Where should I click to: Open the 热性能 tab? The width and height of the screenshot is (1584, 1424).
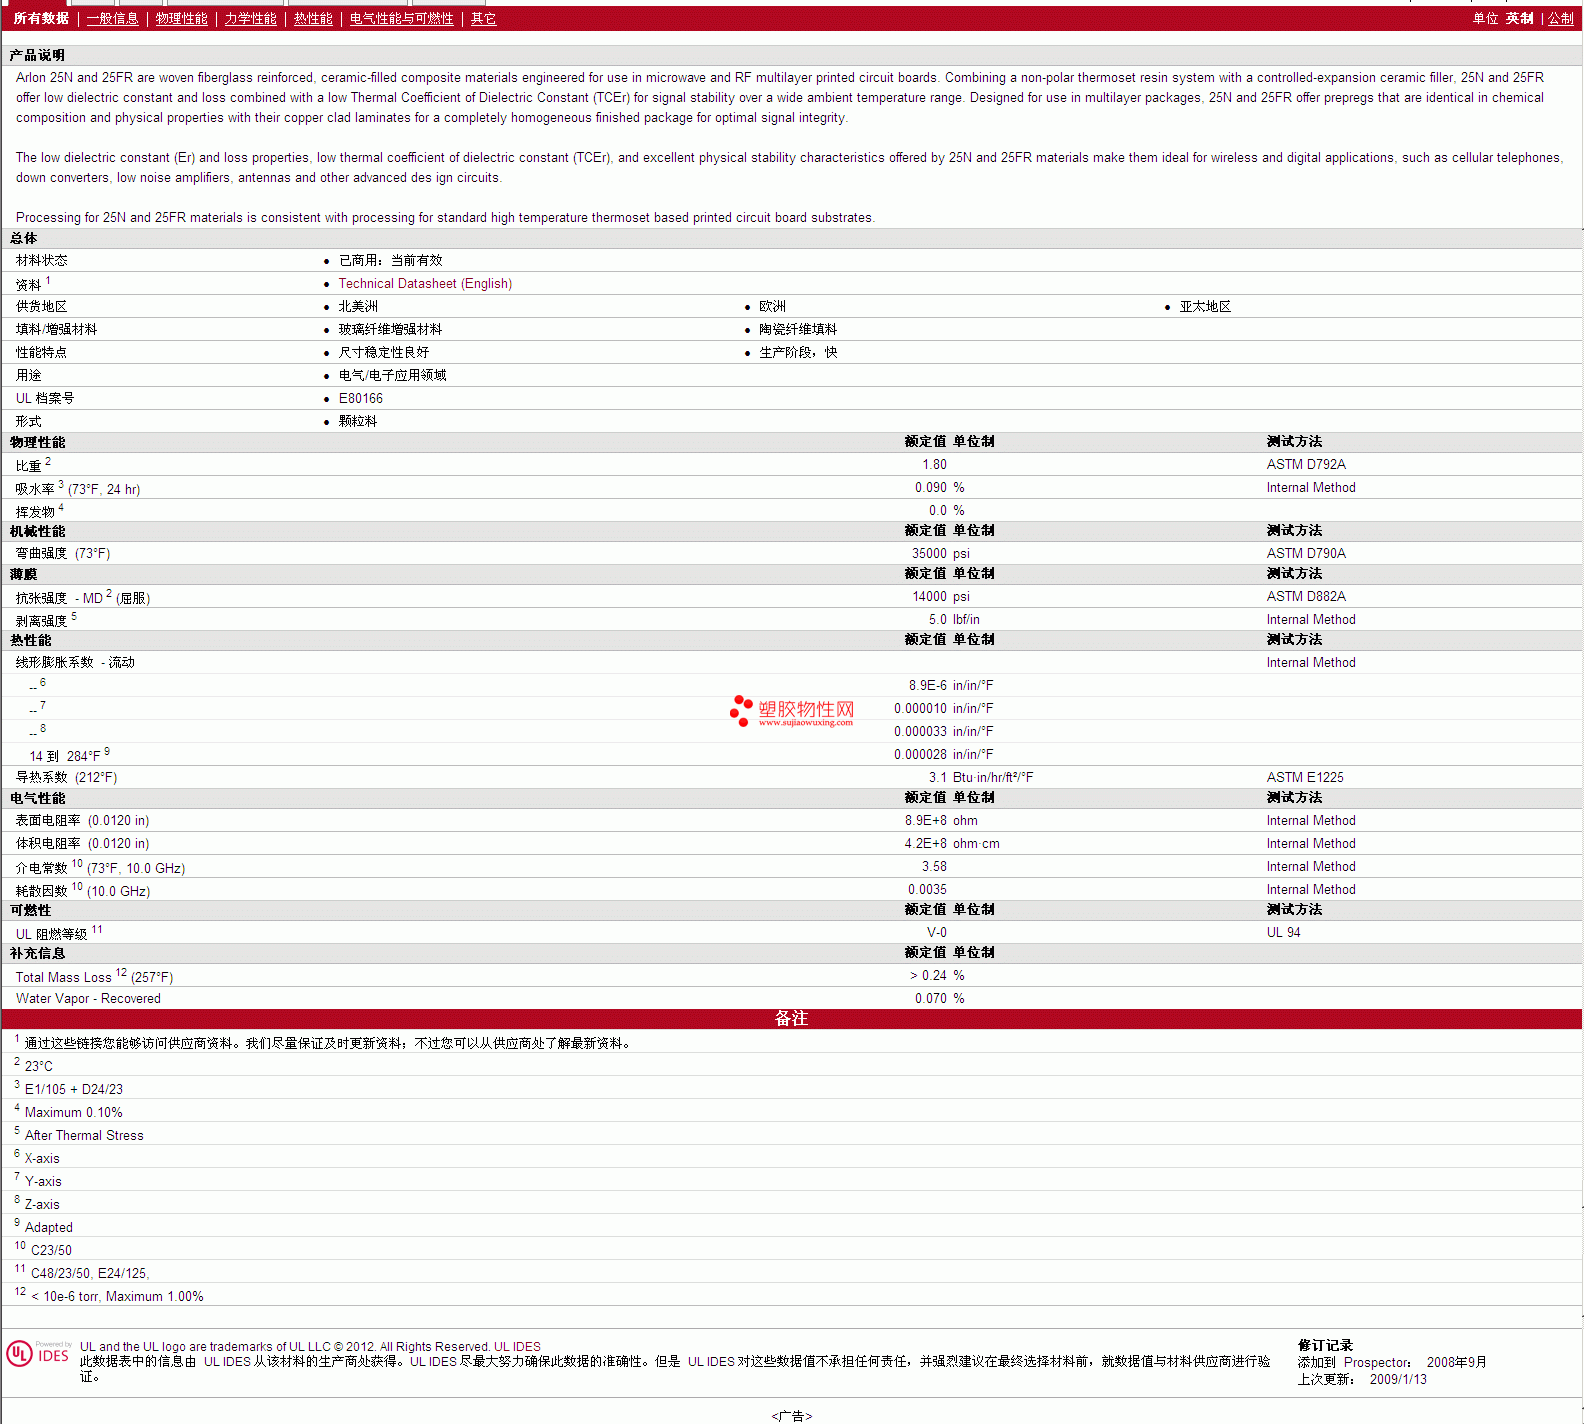click(313, 18)
